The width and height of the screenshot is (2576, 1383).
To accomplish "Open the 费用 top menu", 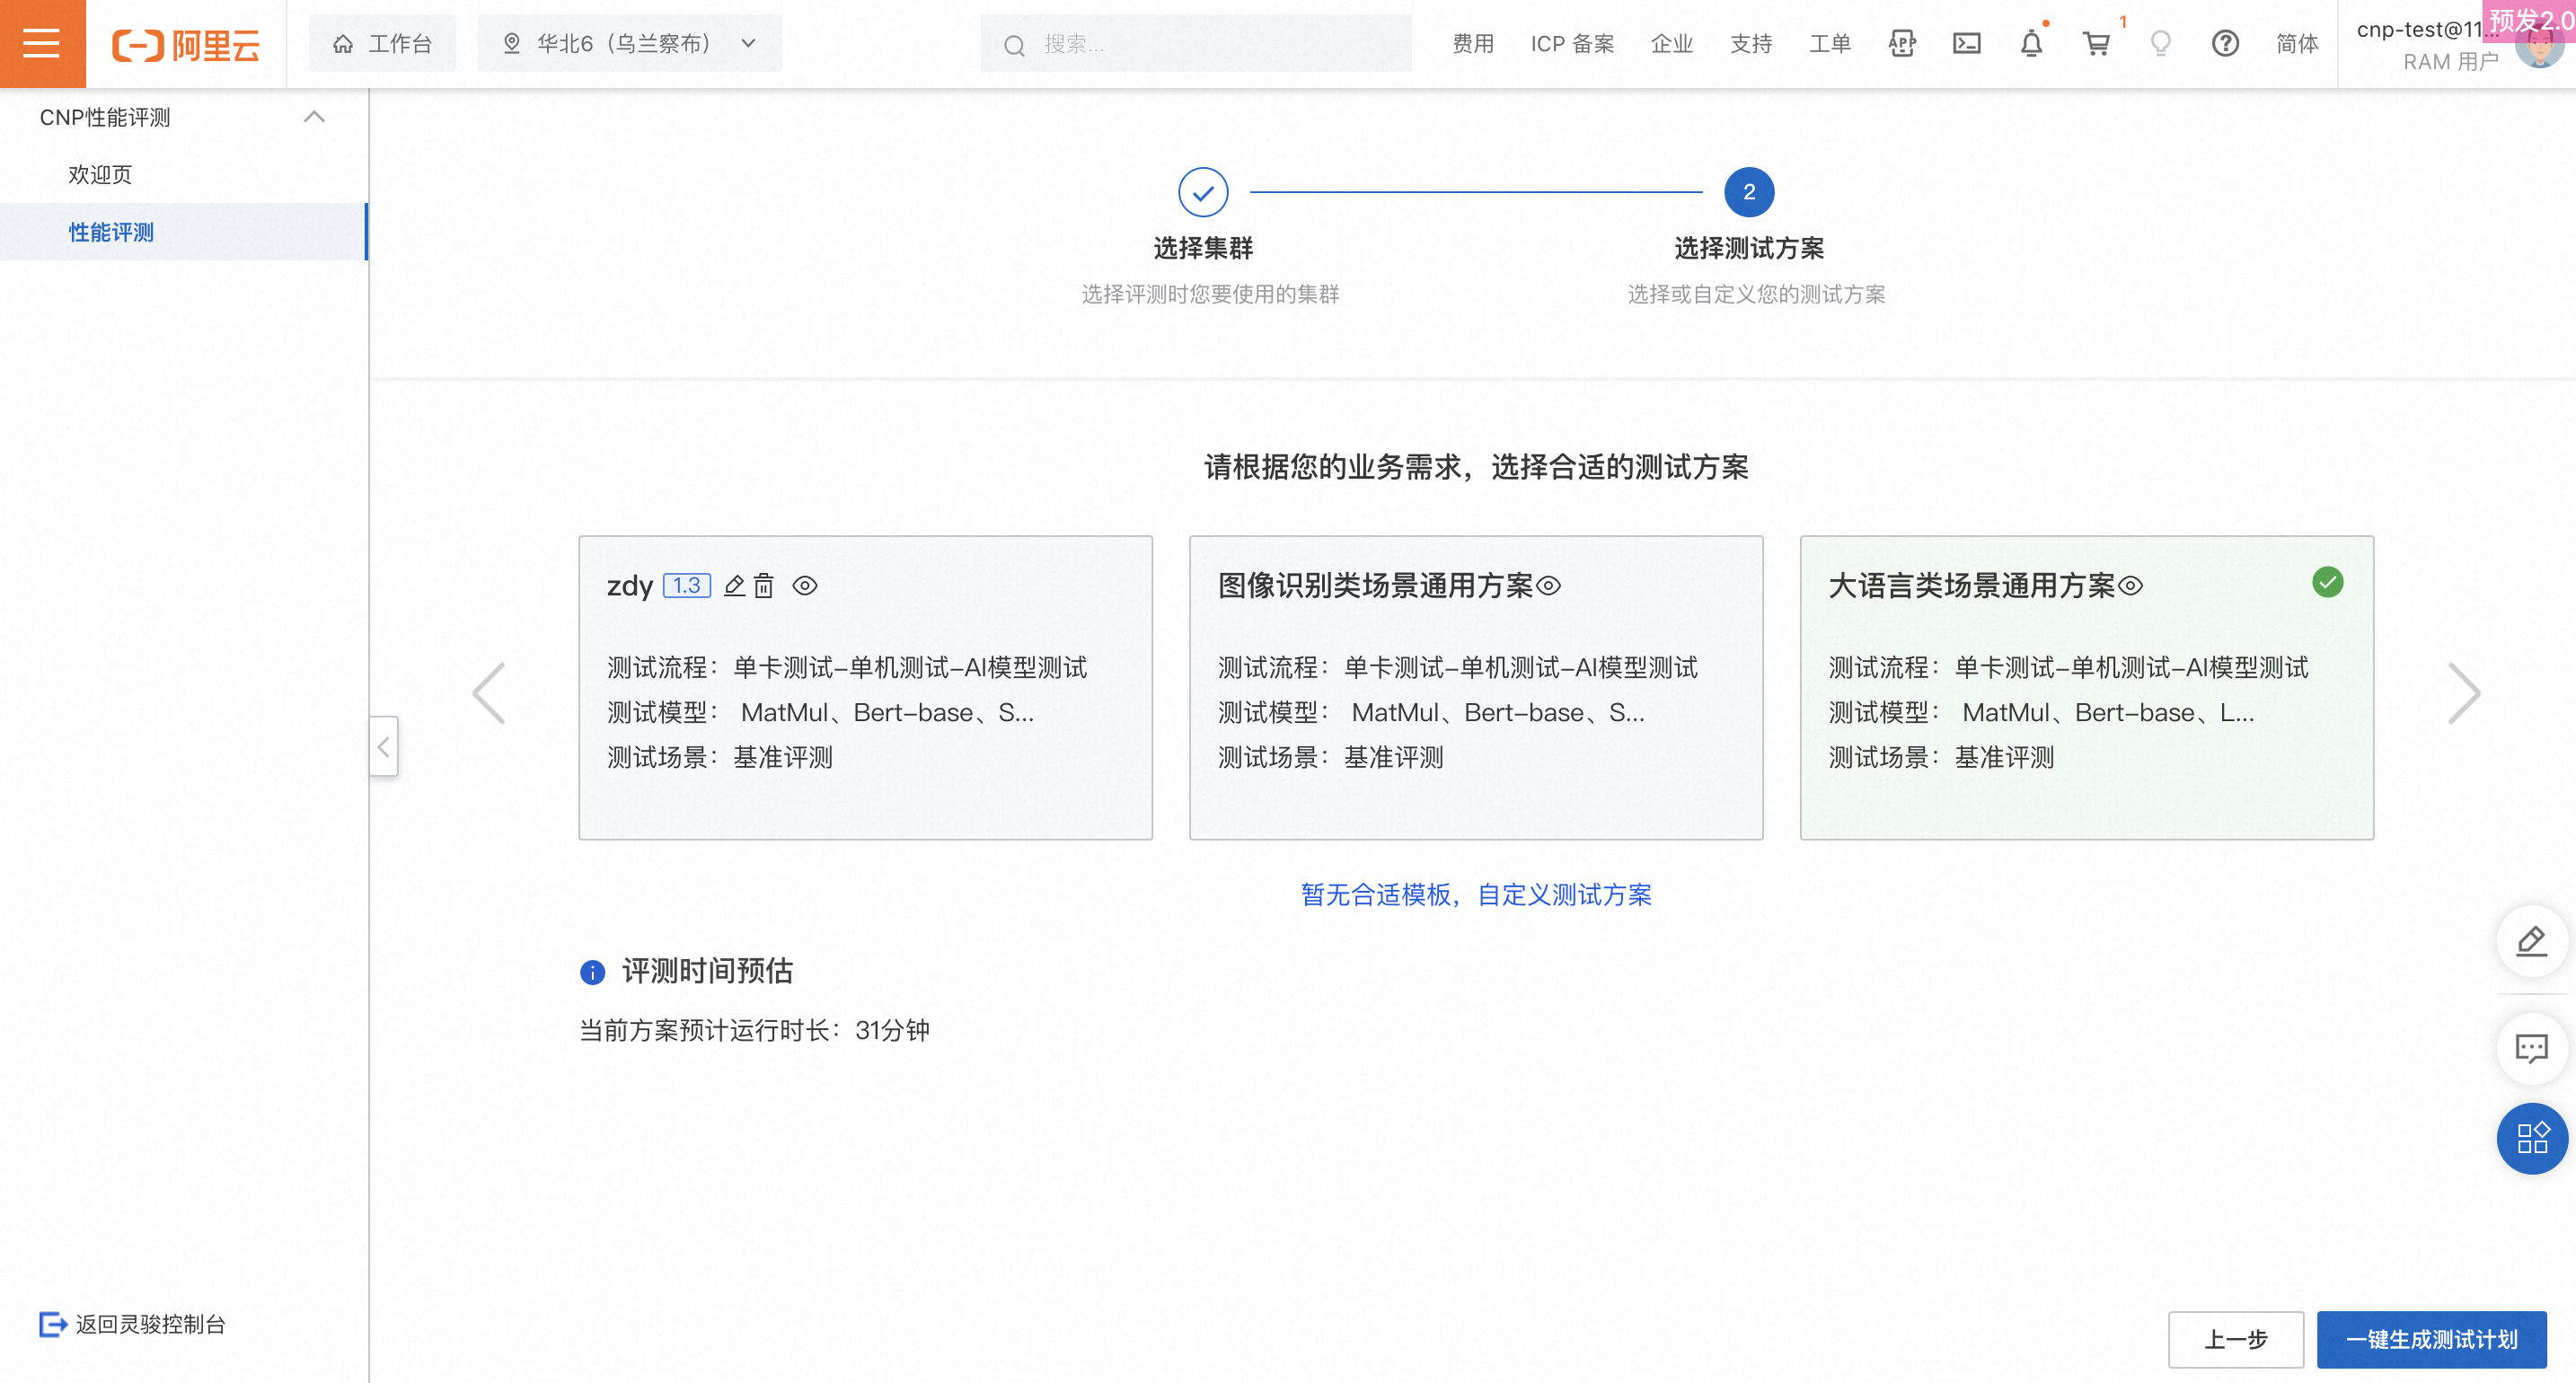I will (1472, 43).
